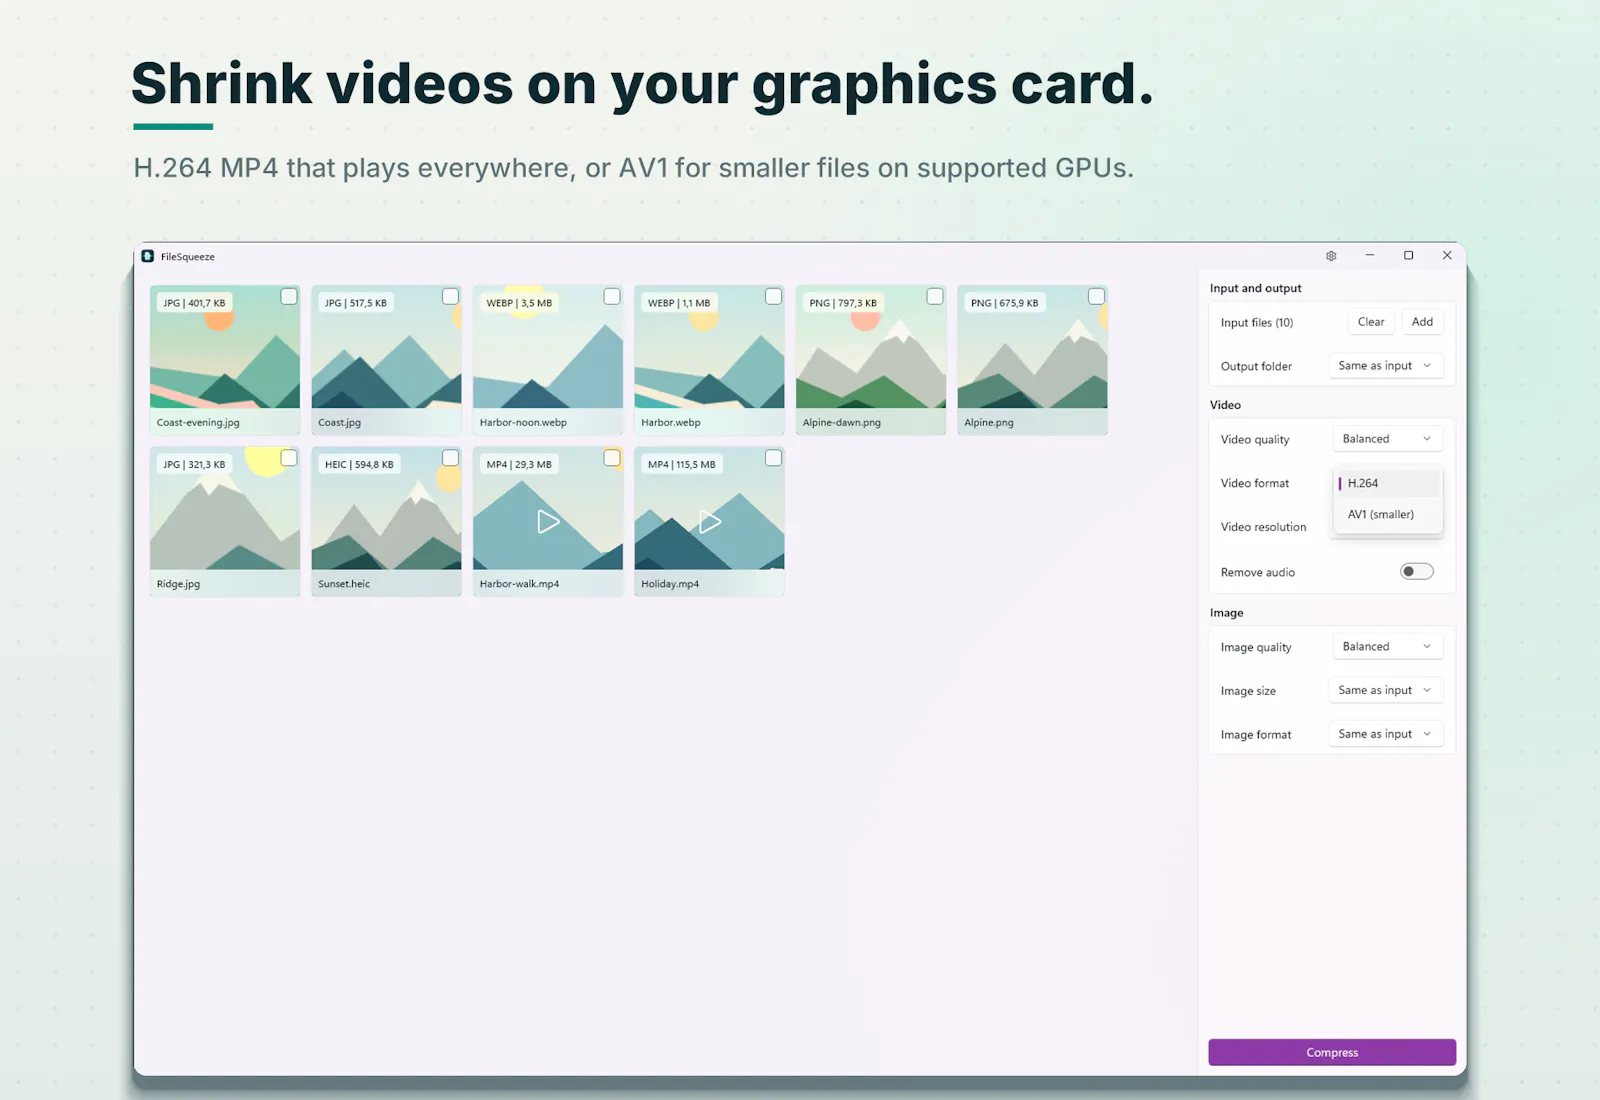Start compression with the Compress button
This screenshot has width=1600, height=1100.
click(1332, 1052)
